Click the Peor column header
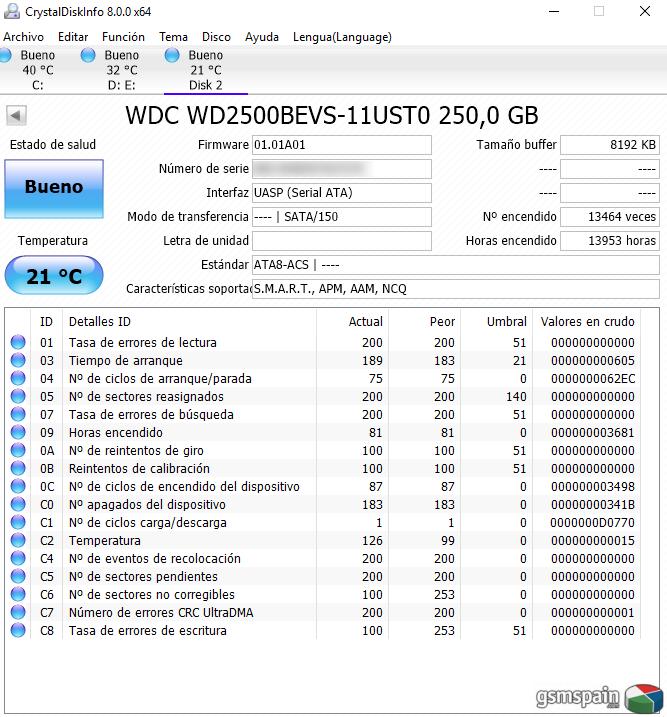This screenshot has width=667, height=717. [424, 321]
